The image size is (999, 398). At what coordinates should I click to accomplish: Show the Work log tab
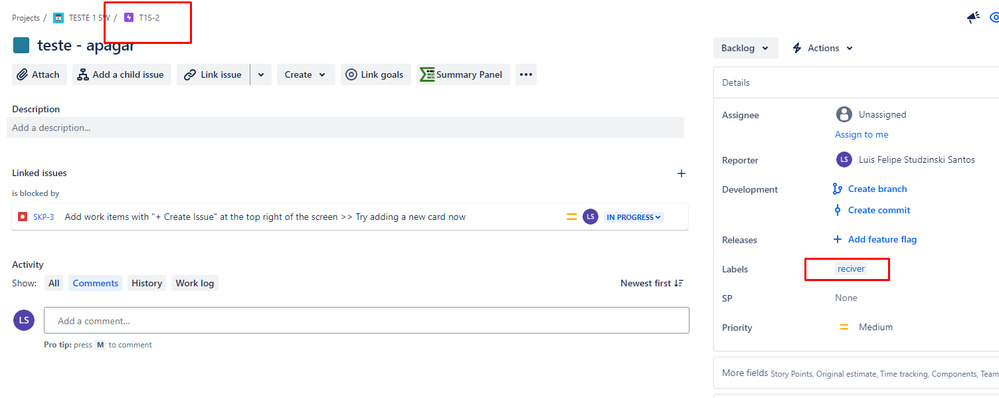195,283
